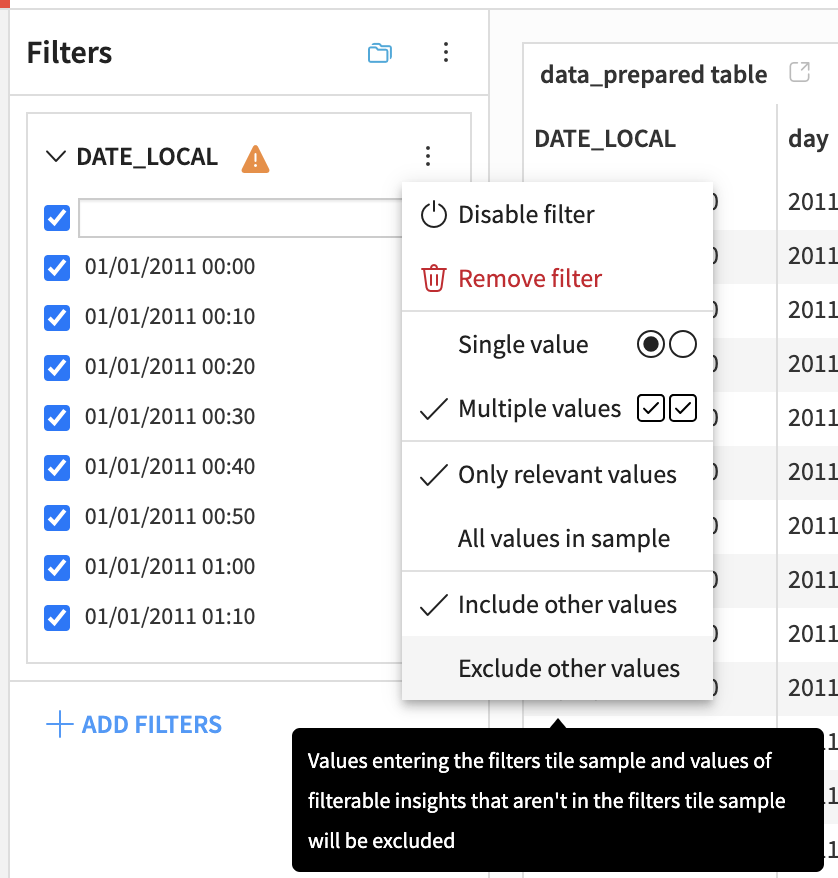Select Single value mode
Screen dimensions: 838x878
(x=557, y=344)
